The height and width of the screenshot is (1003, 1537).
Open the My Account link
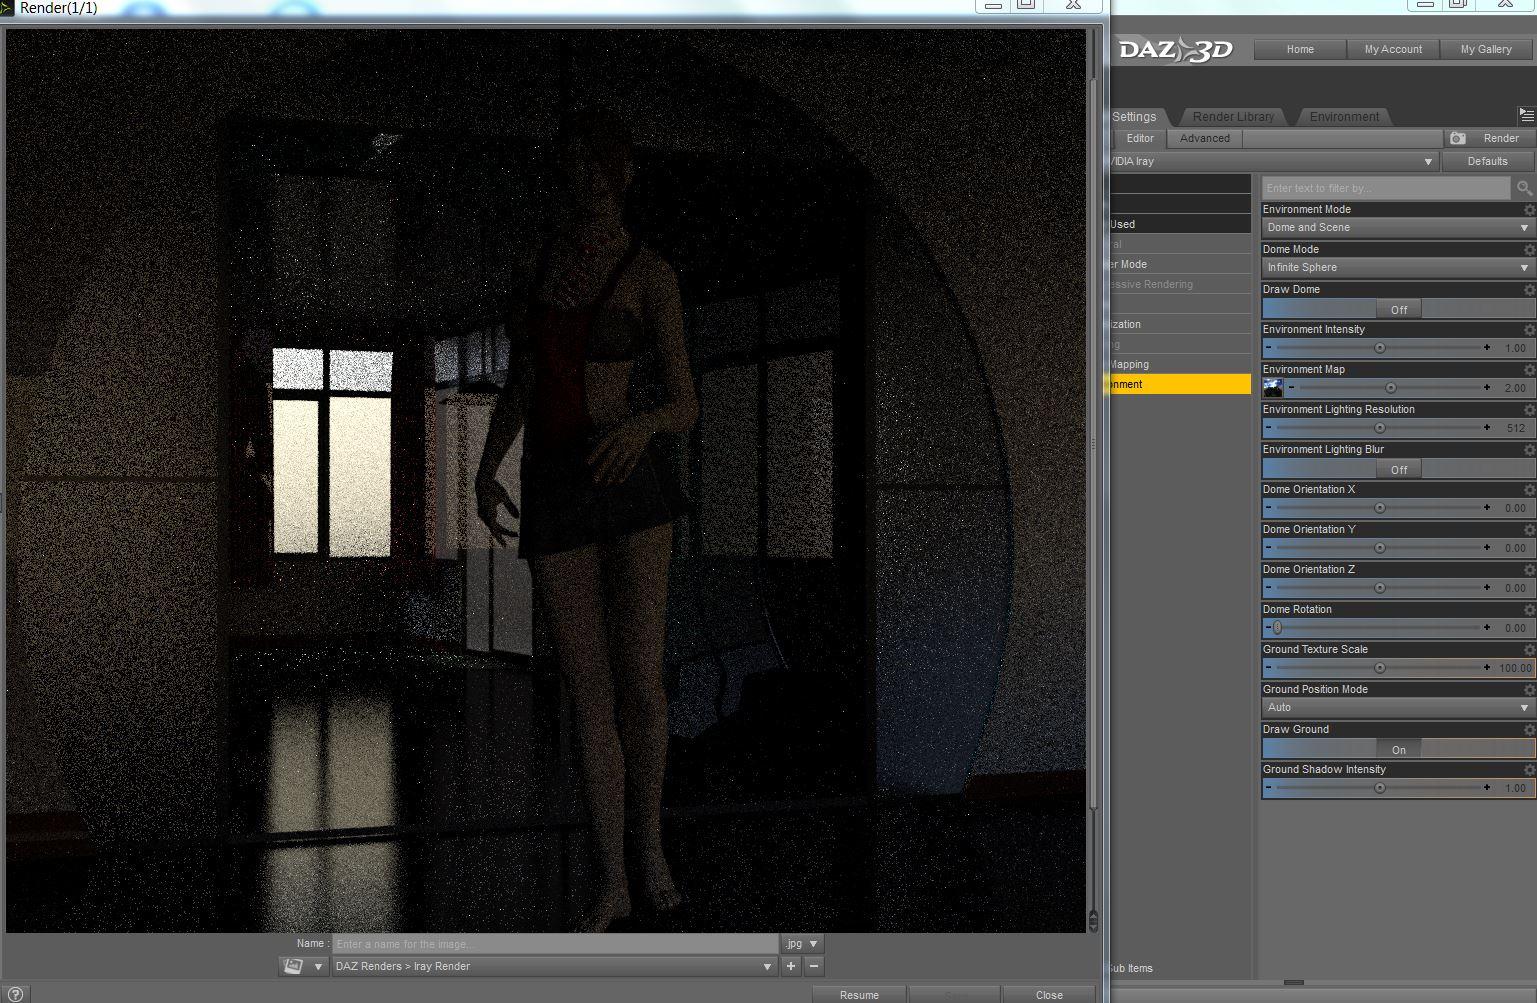(1393, 49)
